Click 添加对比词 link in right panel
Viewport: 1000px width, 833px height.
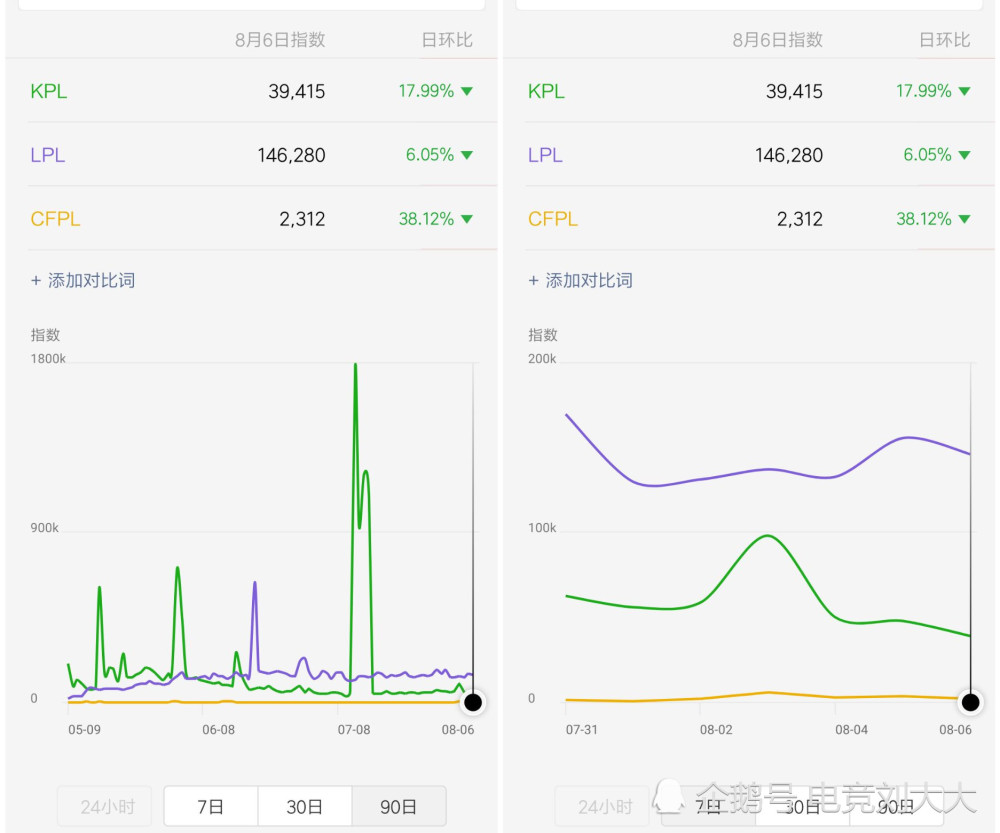(x=580, y=281)
